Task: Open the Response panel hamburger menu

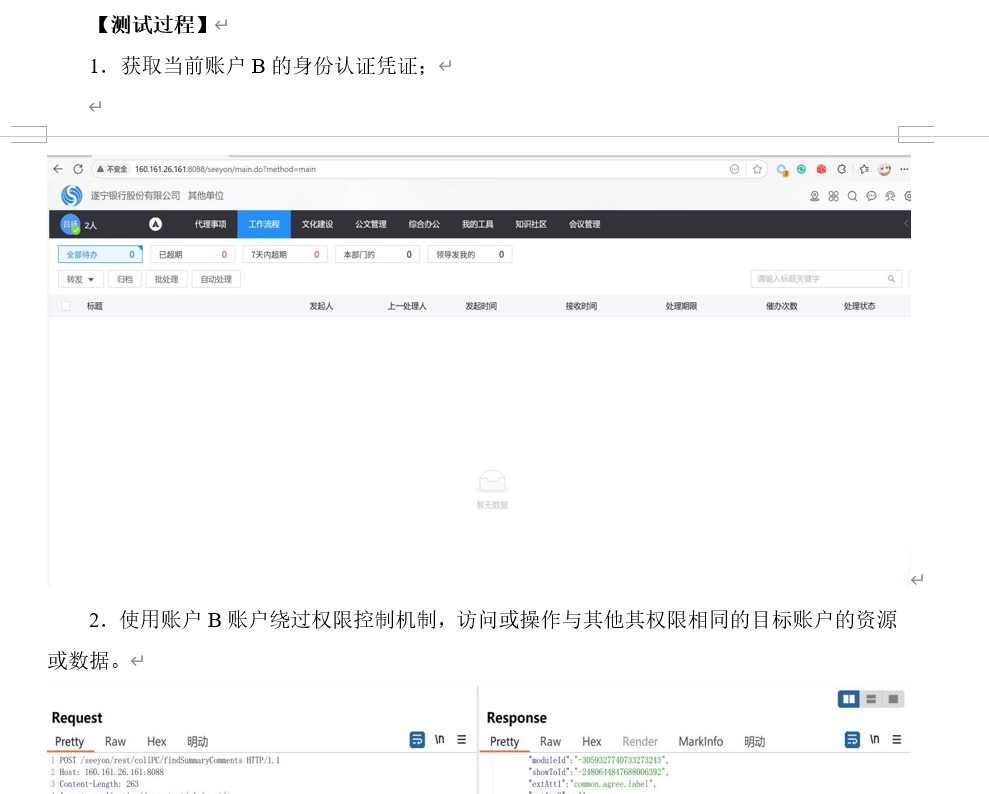Action: (897, 739)
